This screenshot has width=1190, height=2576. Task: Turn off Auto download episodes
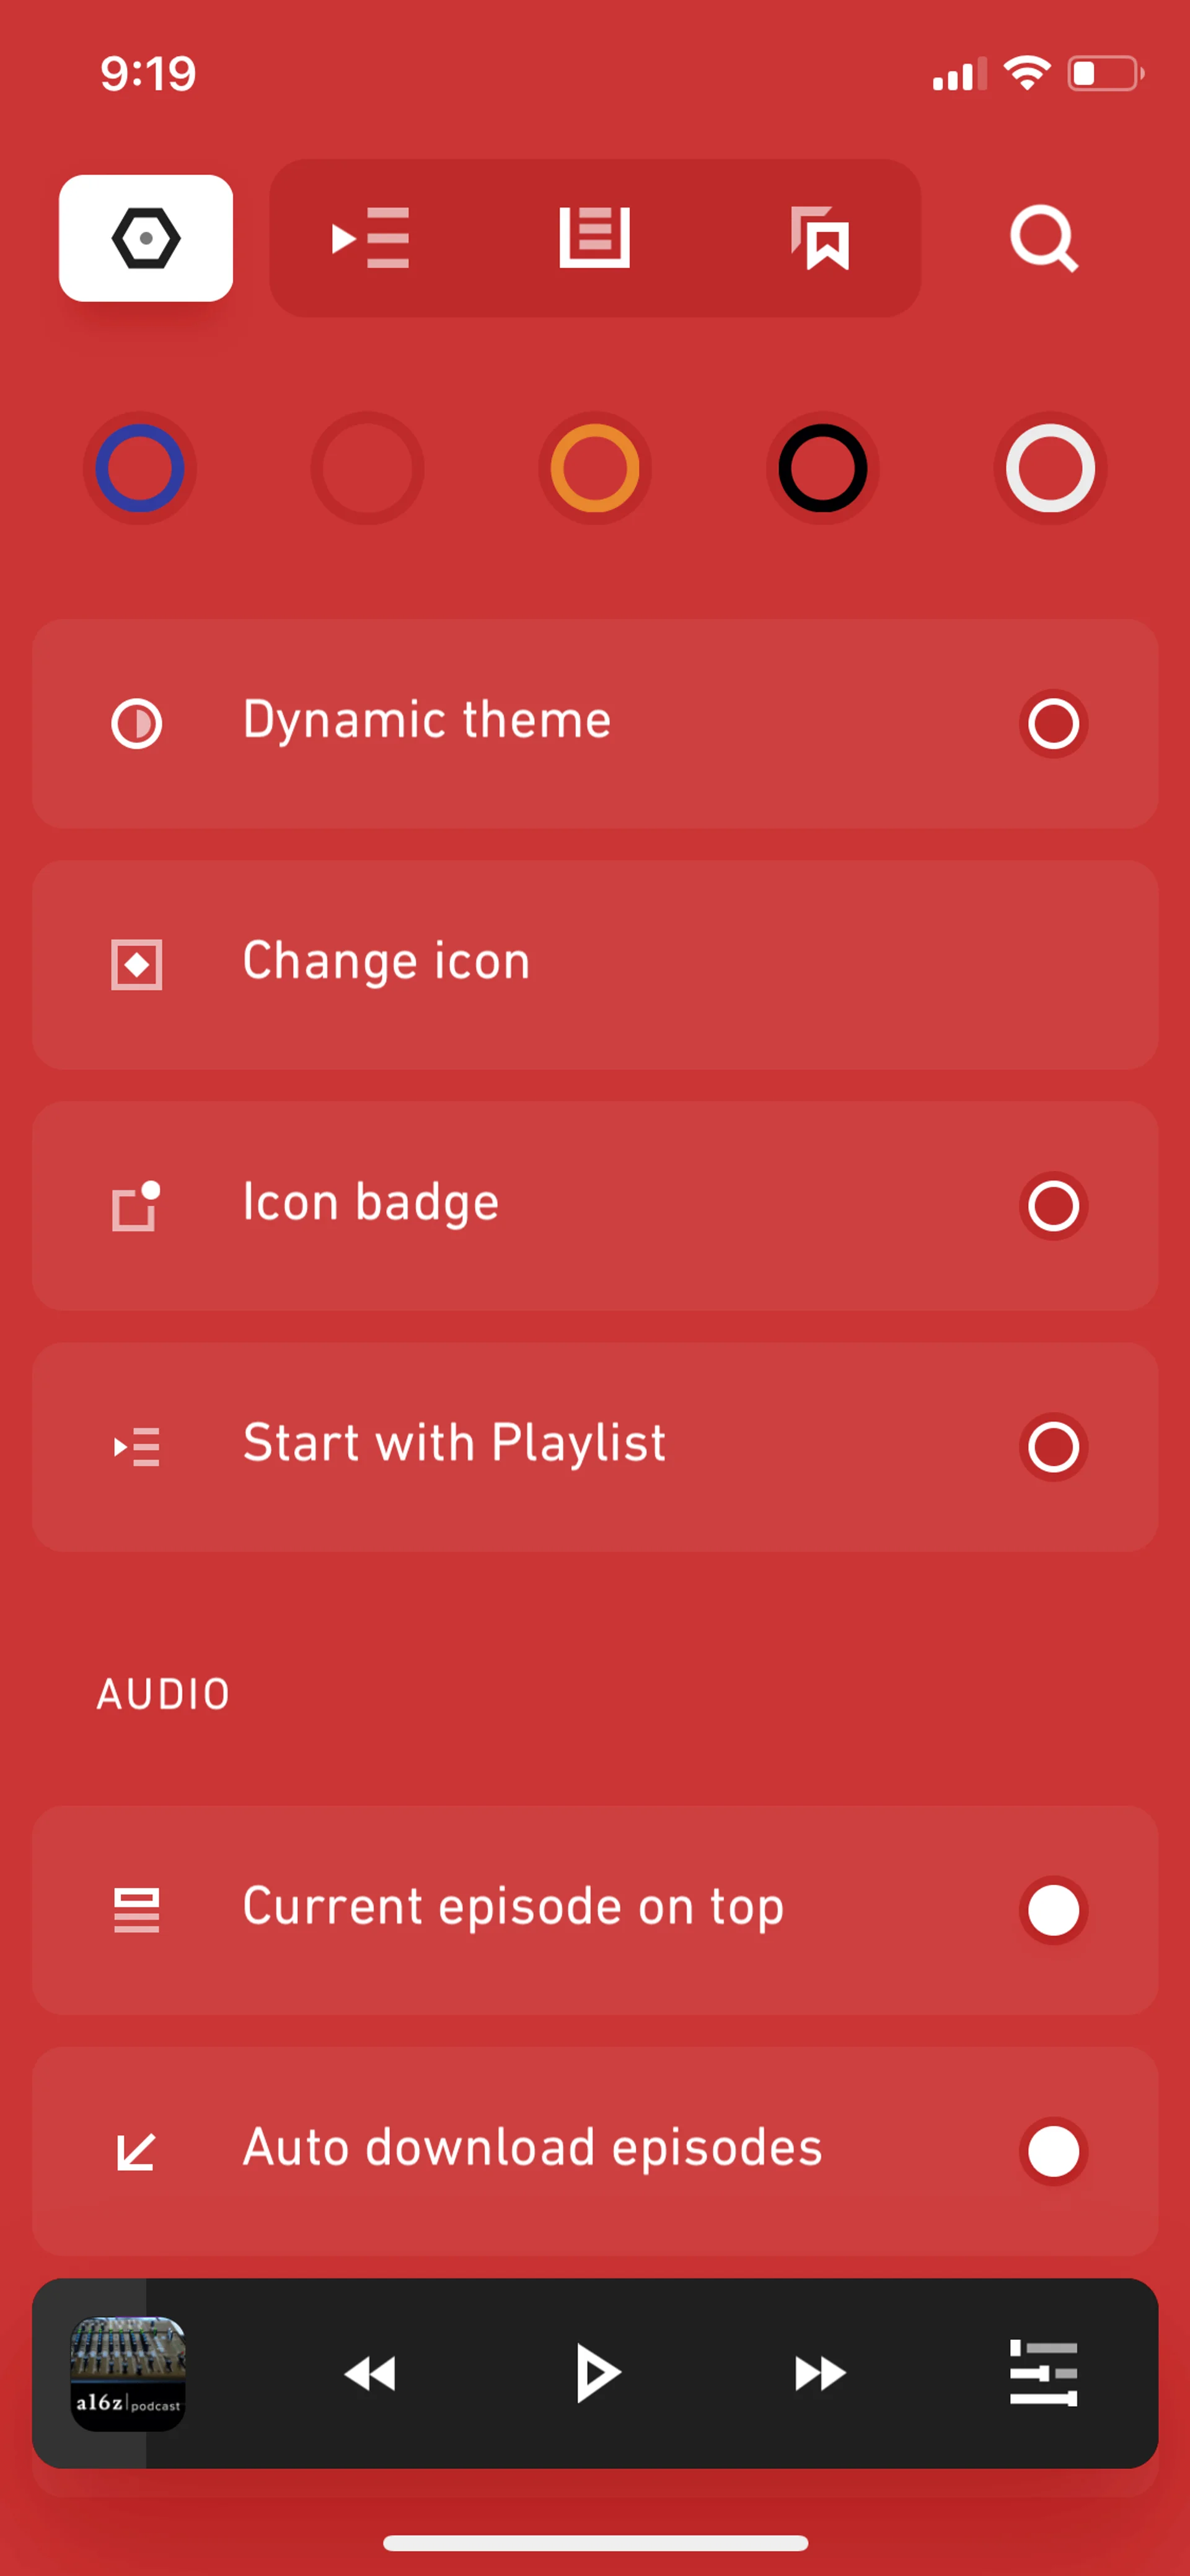click(1053, 2150)
